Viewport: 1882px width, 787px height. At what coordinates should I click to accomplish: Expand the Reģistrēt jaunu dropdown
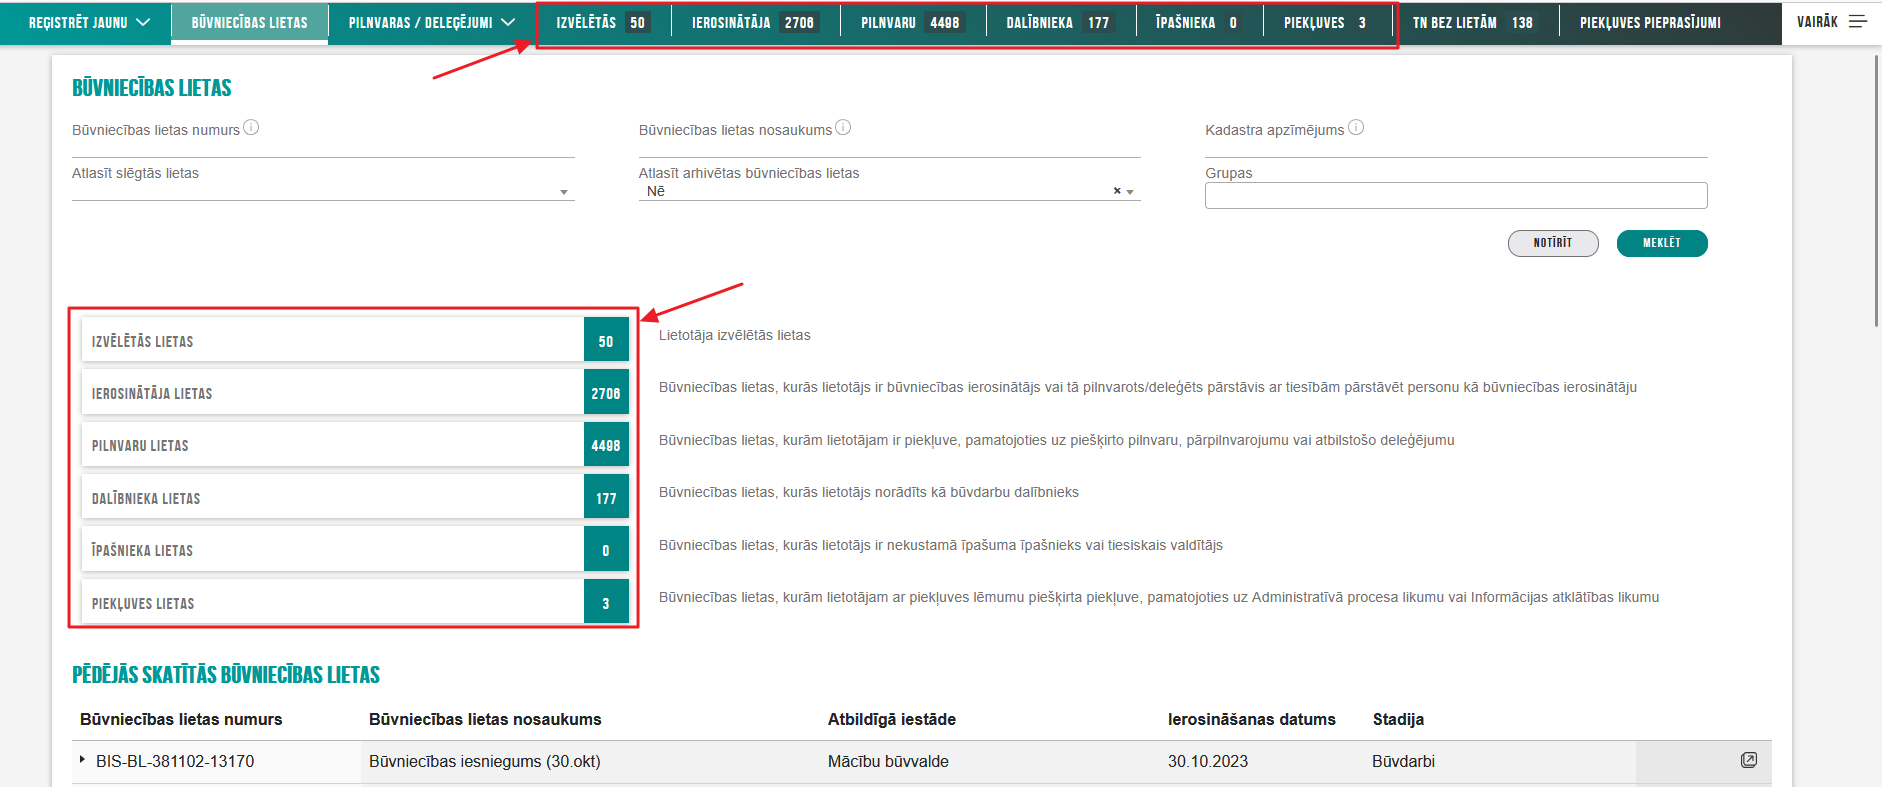coord(89,22)
